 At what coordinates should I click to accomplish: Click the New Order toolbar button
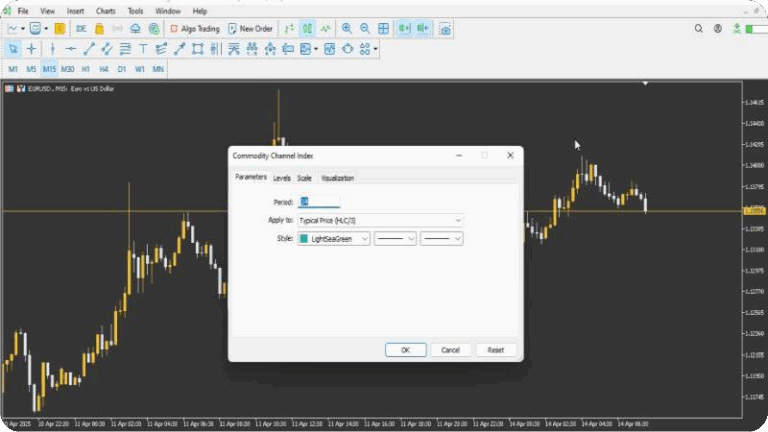pyautogui.click(x=250, y=29)
